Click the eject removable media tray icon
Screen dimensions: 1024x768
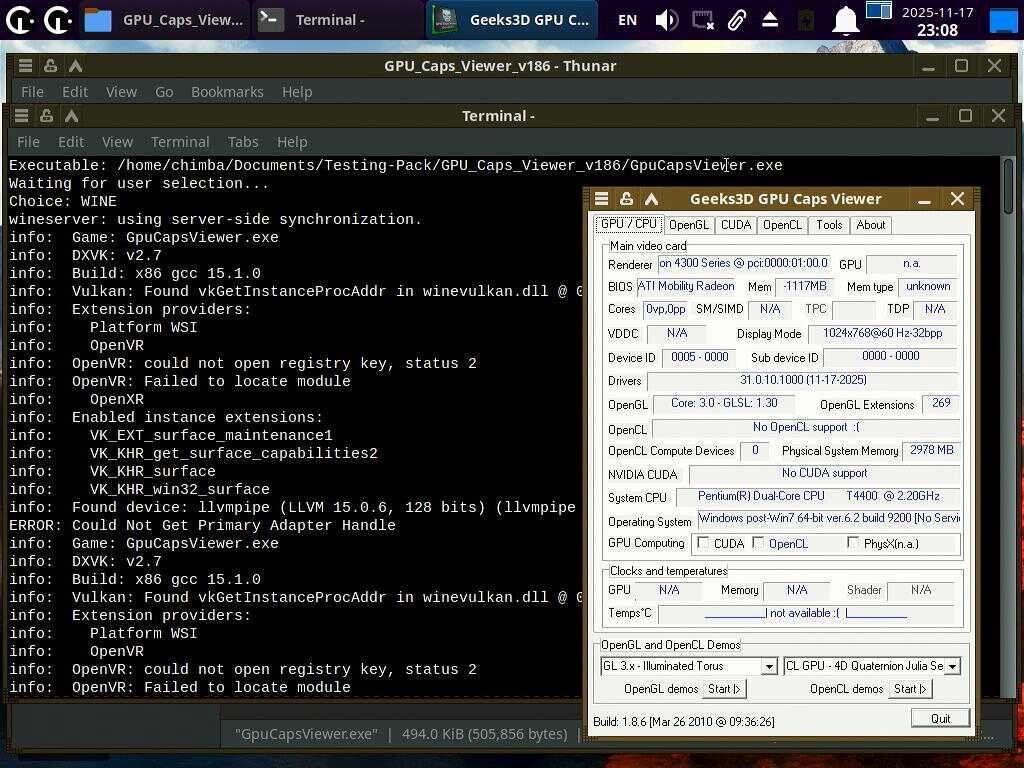coord(770,20)
